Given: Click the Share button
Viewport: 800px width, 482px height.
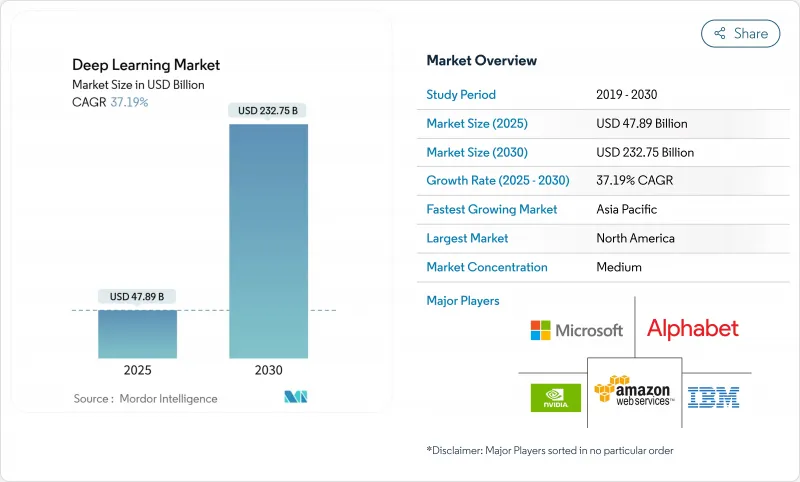Looking at the screenshot, I should 741,33.
